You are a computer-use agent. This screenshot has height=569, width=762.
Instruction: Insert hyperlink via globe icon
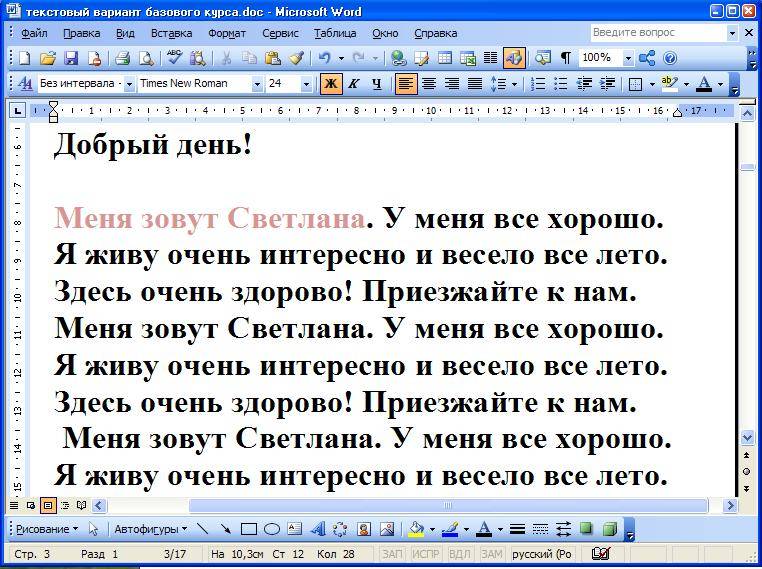tap(398, 58)
